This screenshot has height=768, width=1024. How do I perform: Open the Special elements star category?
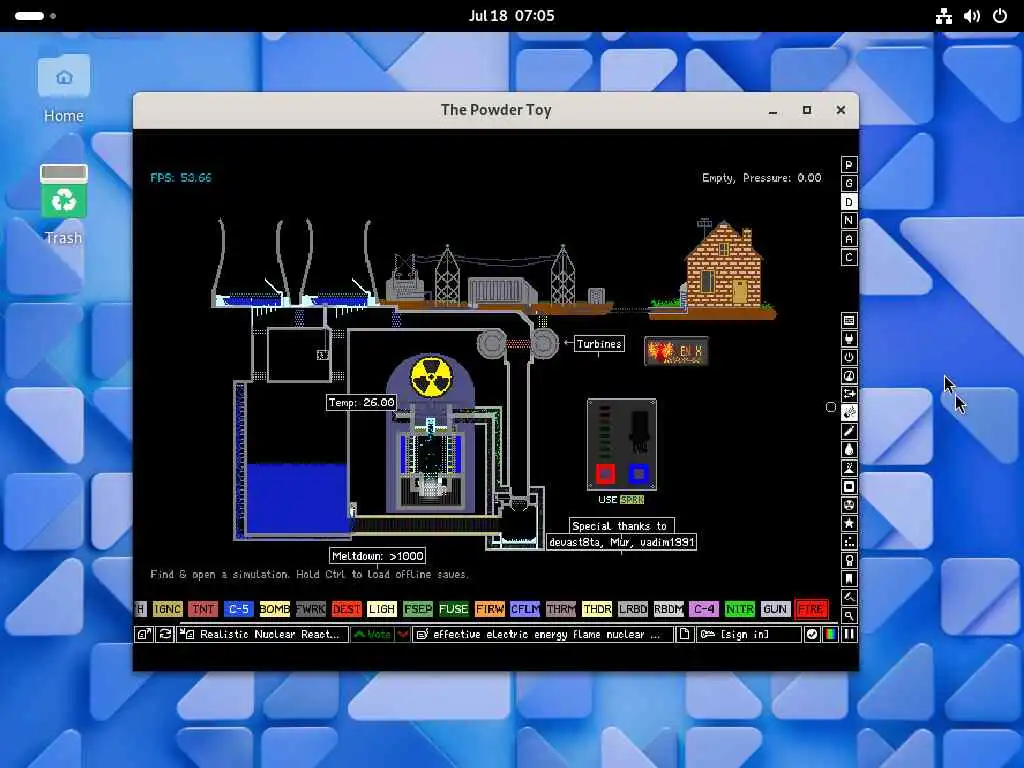tap(849, 523)
